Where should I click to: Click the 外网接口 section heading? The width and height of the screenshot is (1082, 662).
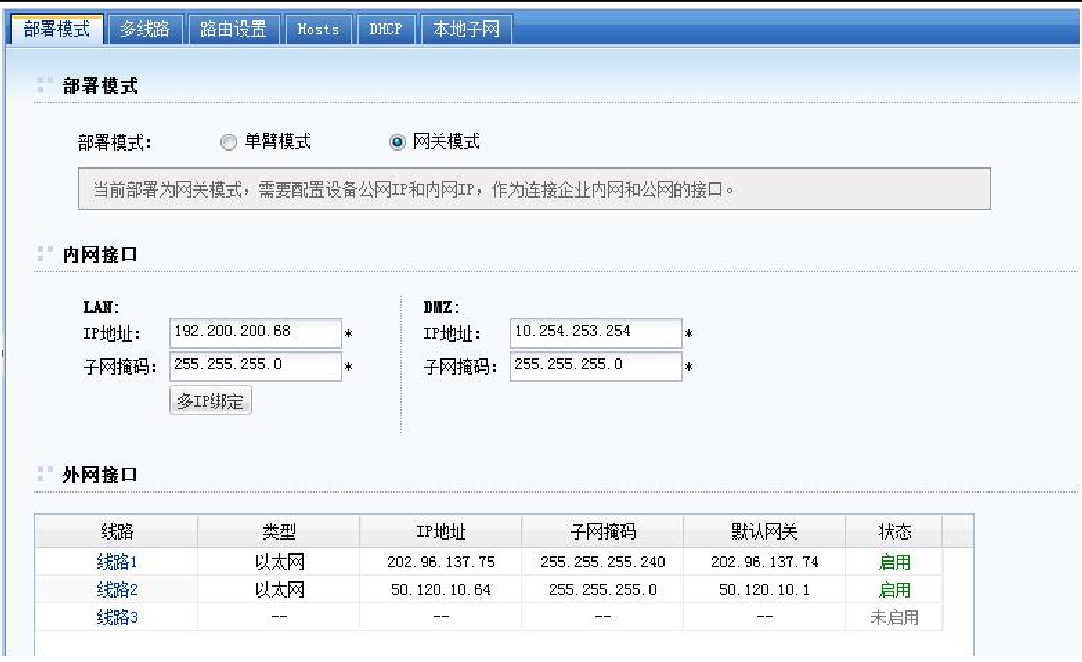(100, 475)
